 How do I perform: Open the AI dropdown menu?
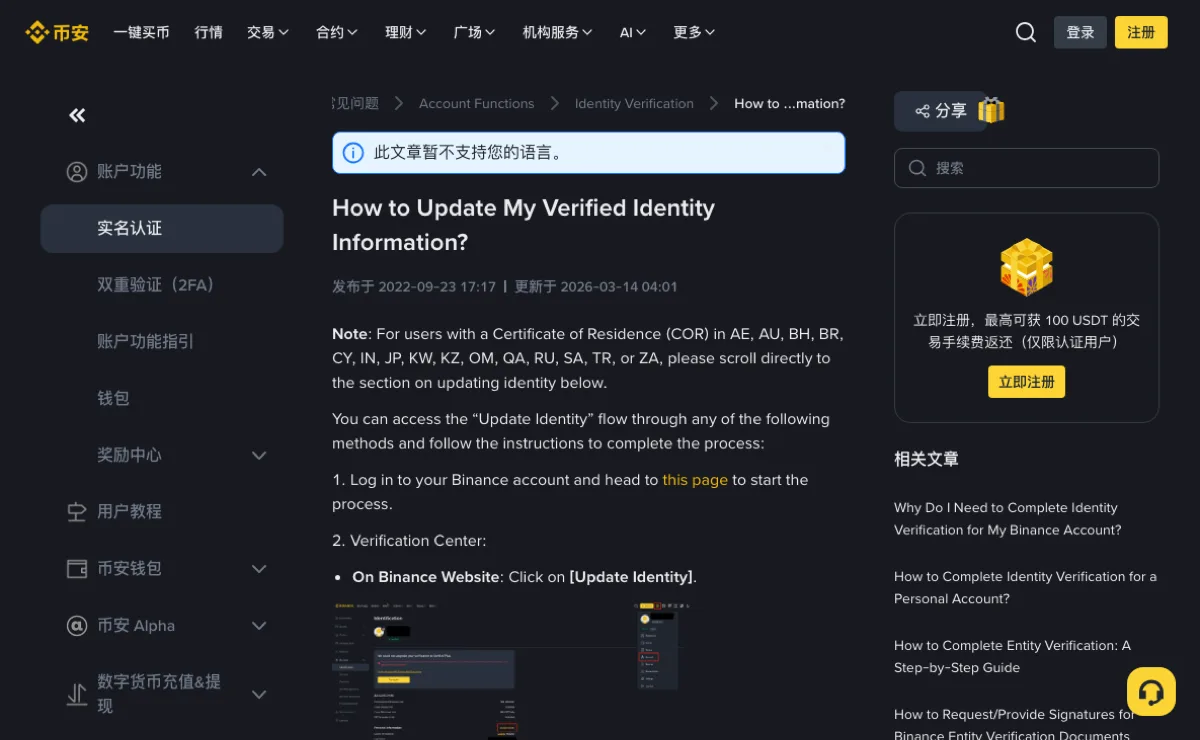[633, 32]
